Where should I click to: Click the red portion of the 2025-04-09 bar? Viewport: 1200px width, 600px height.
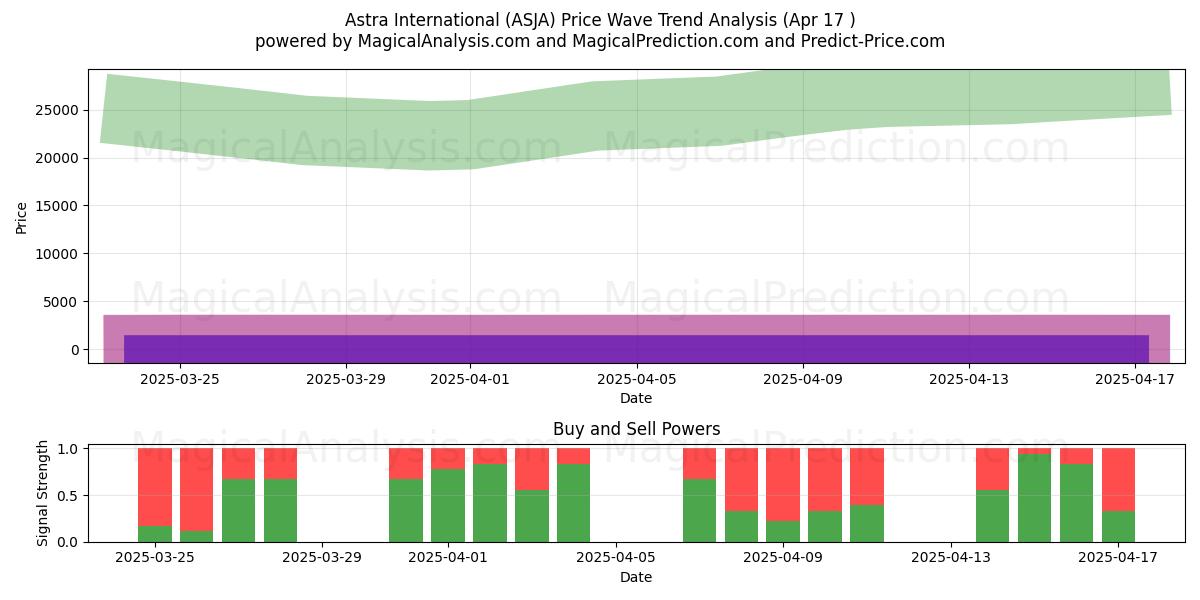click(x=783, y=485)
